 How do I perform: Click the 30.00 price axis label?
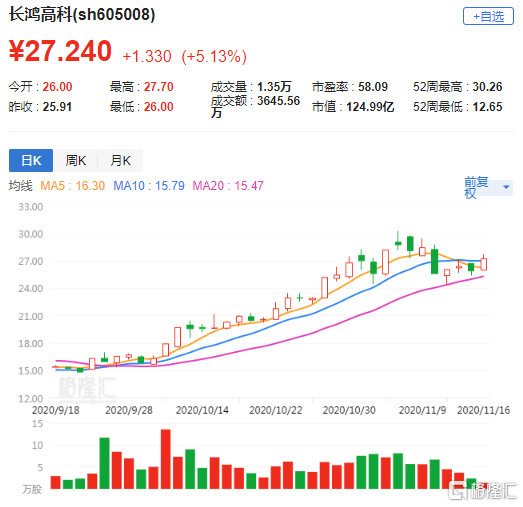tap(31, 234)
